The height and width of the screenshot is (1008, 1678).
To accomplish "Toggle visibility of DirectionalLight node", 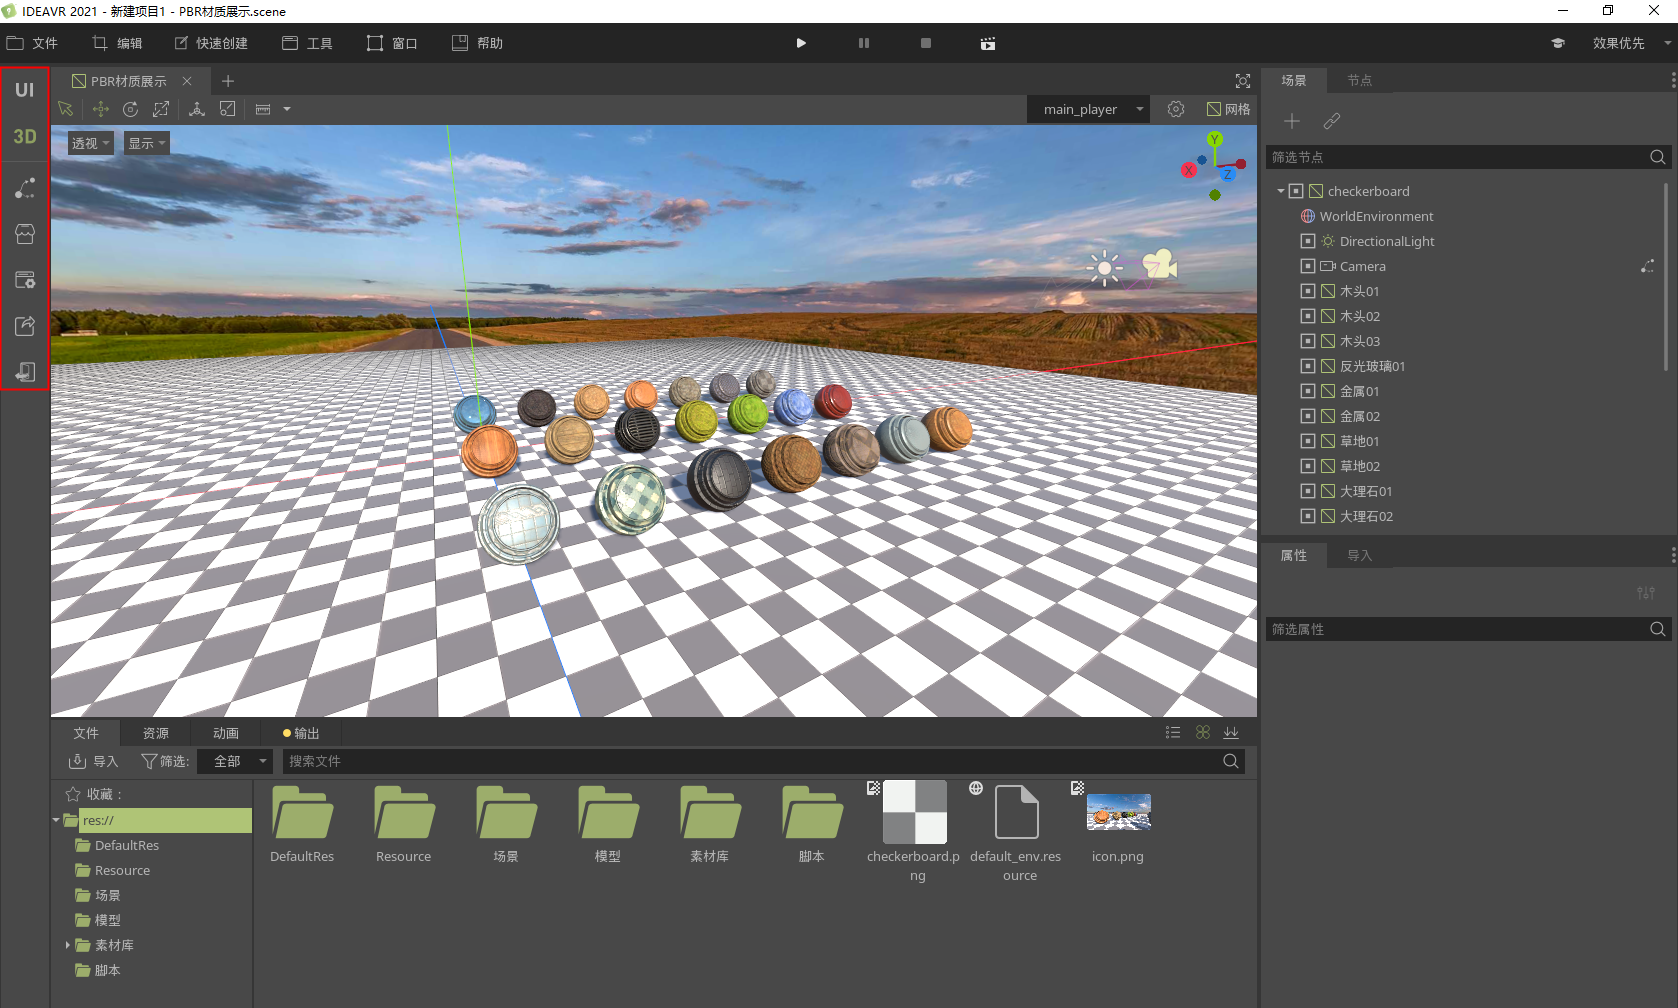I will click(x=1308, y=241).
